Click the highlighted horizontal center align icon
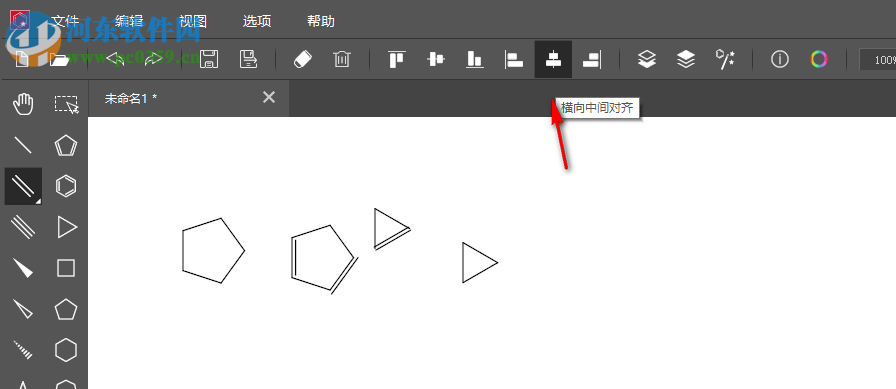Viewport: 896px width, 389px height. tap(553, 59)
